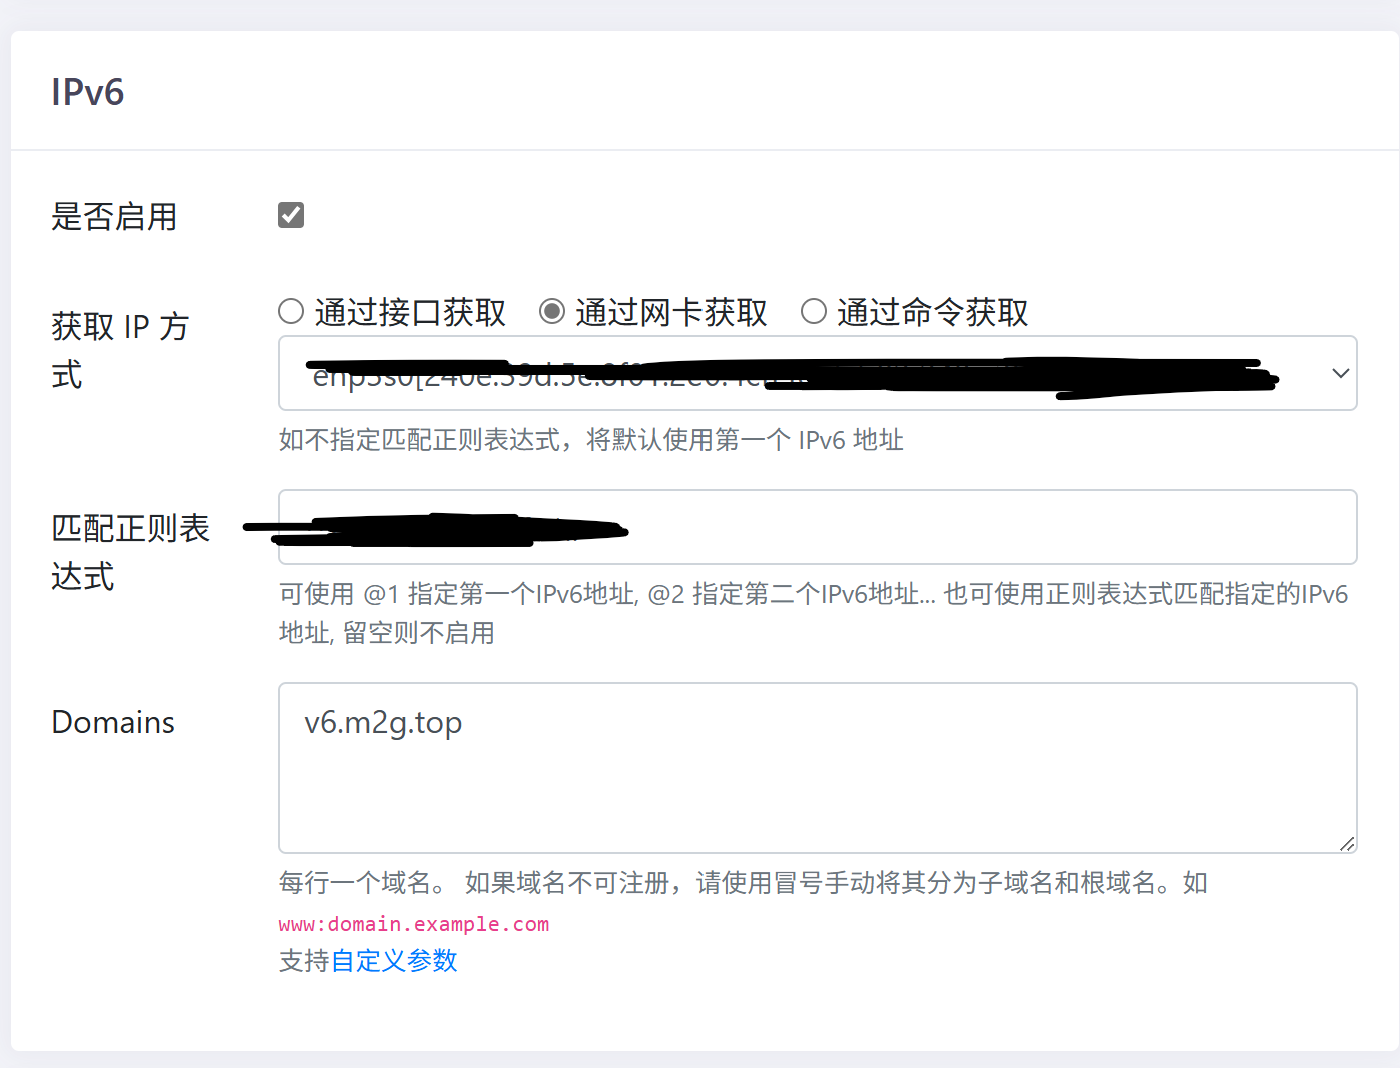Image resolution: width=1400 pixels, height=1068 pixels.
Task: Click the 获取 IP 方式 label
Action: [x=120, y=351]
